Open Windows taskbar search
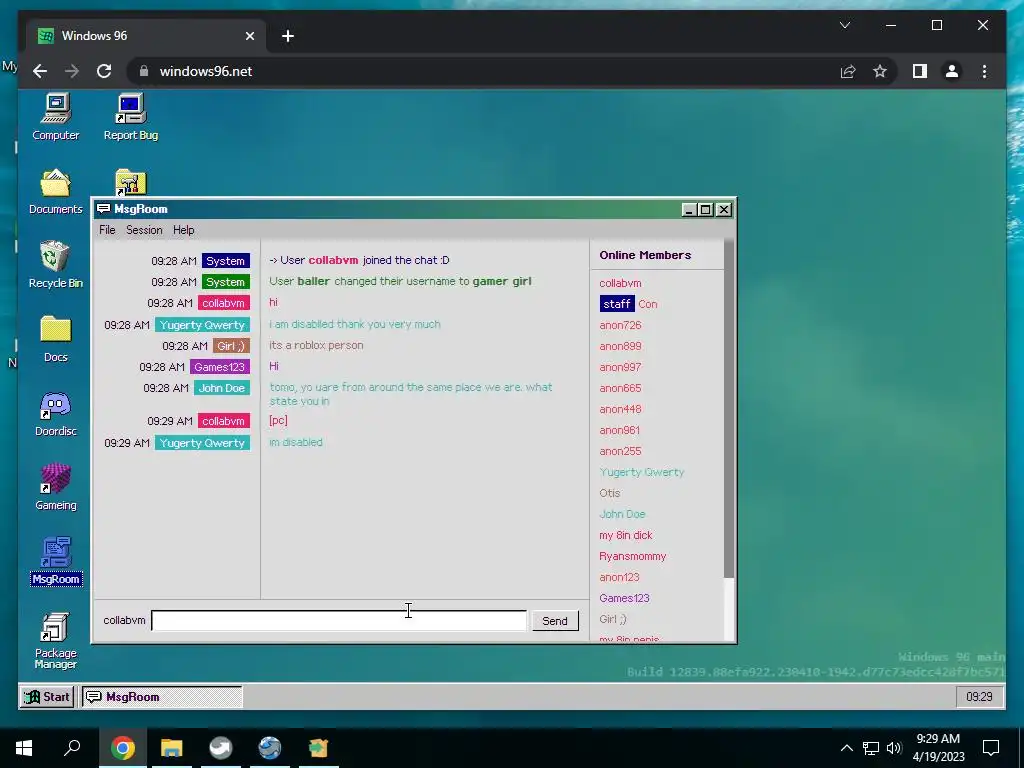 pos(72,748)
